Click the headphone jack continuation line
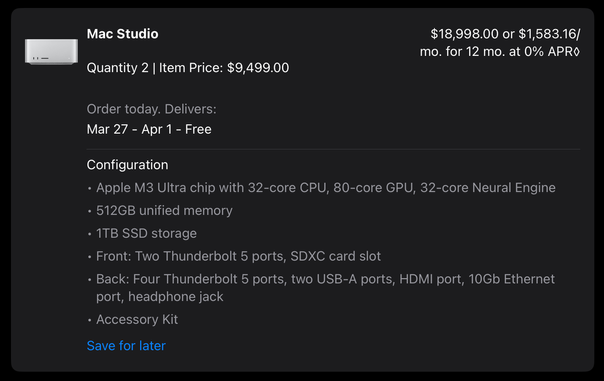The height and width of the screenshot is (381, 604). [159, 297]
